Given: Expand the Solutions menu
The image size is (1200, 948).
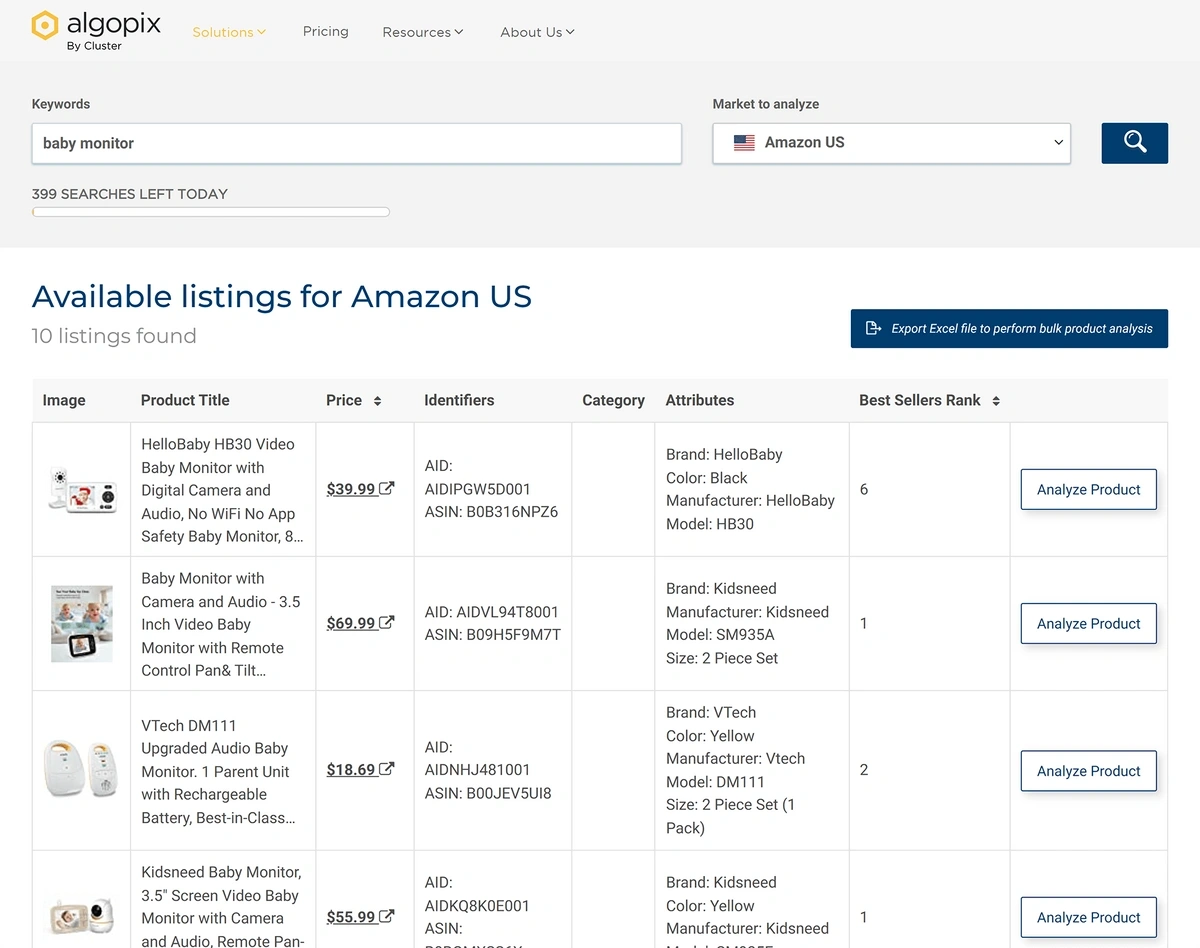Looking at the screenshot, I should coord(229,32).
